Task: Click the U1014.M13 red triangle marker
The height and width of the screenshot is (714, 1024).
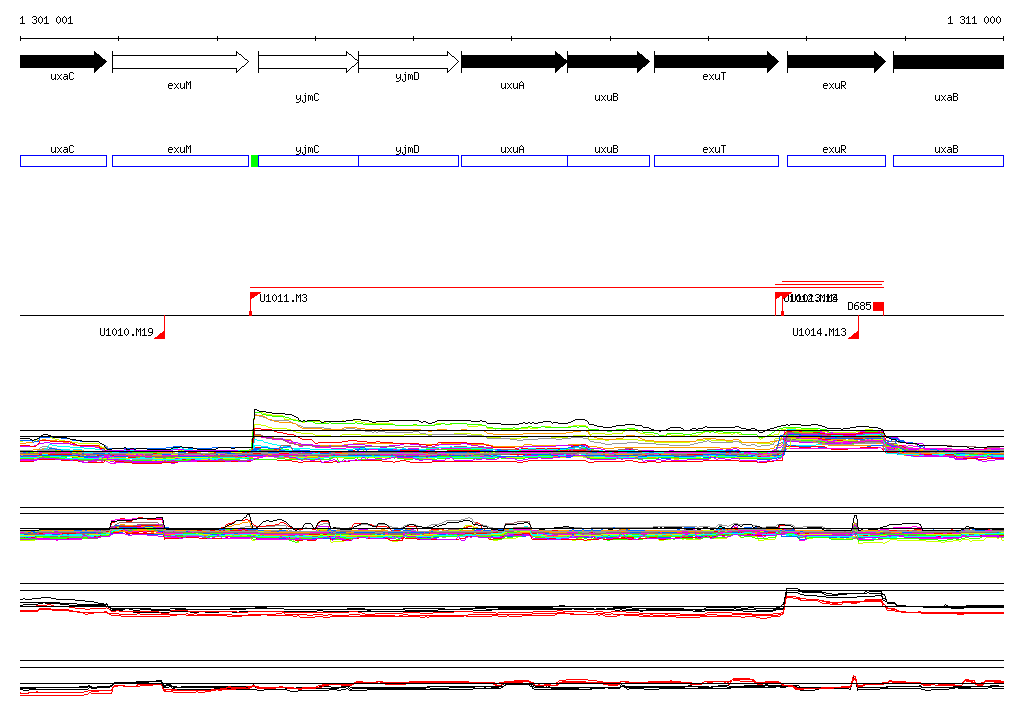Action: pyautogui.click(x=854, y=333)
